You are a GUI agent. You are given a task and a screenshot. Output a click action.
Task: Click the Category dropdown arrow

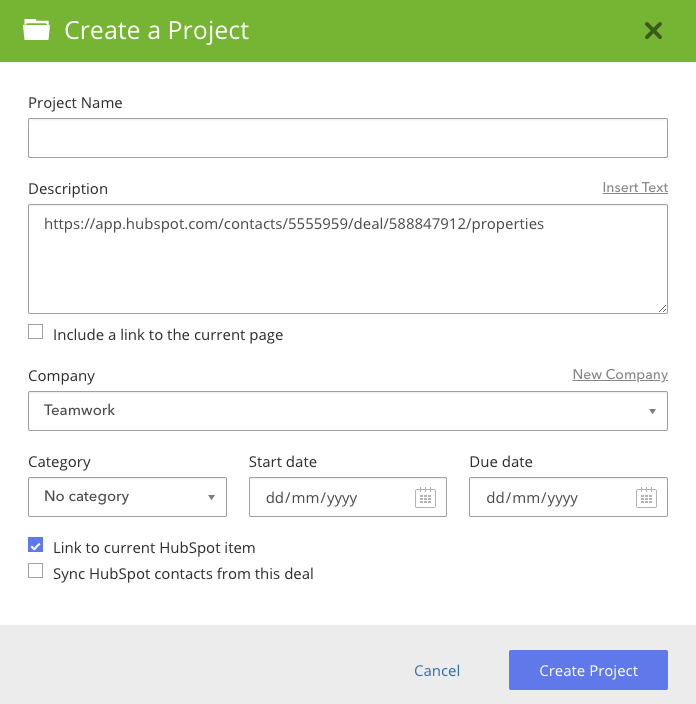click(211, 497)
